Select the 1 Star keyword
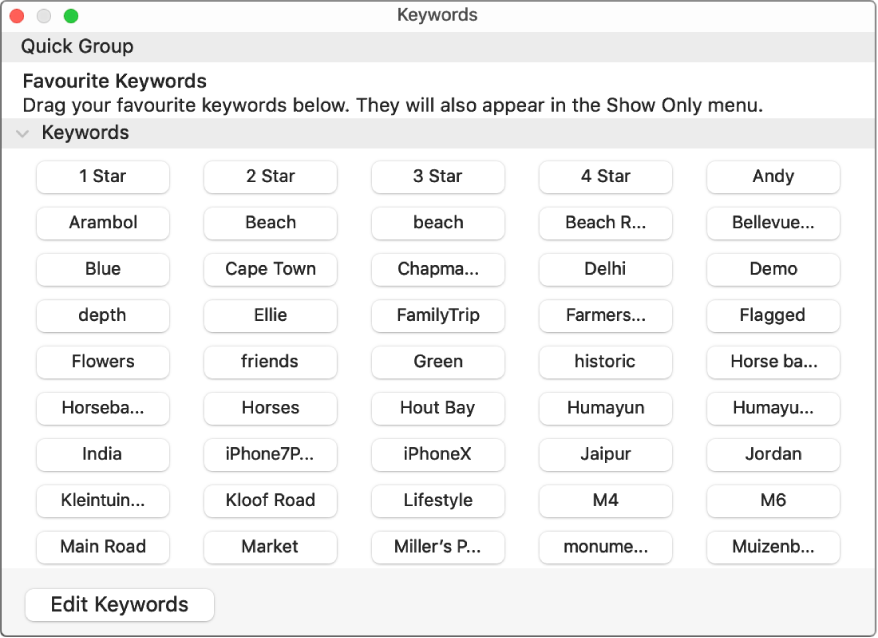This screenshot has width=878, height=638. click(x=102, y=177)
